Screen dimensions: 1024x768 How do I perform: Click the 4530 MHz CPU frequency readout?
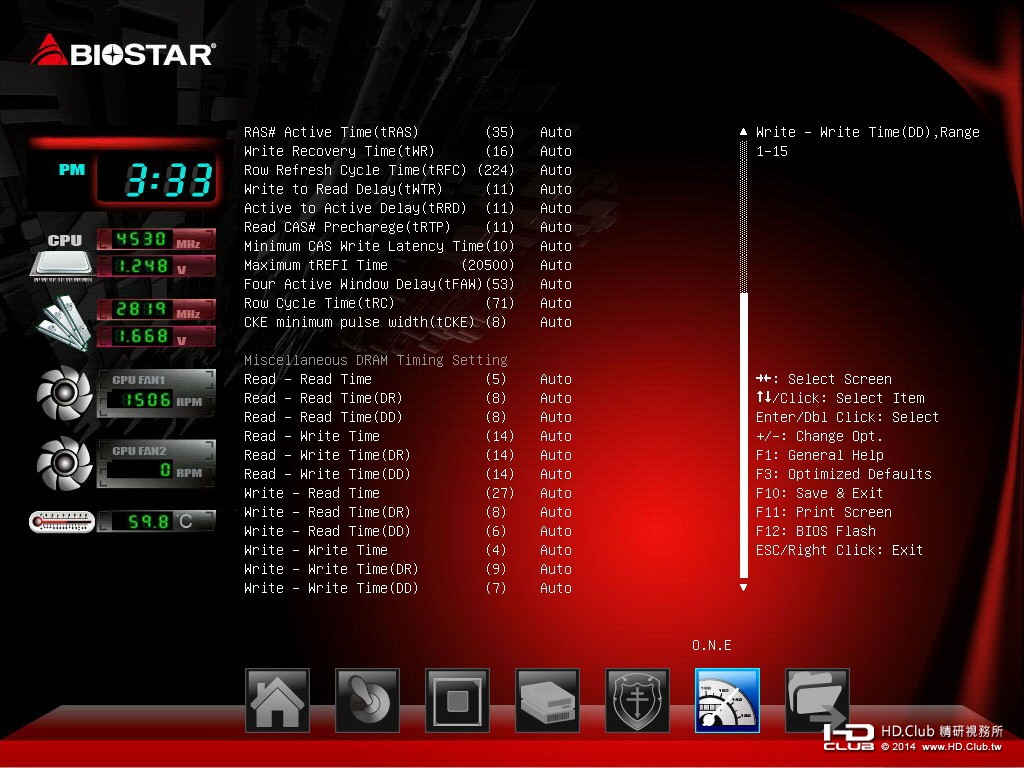click(x=157, y=240)
